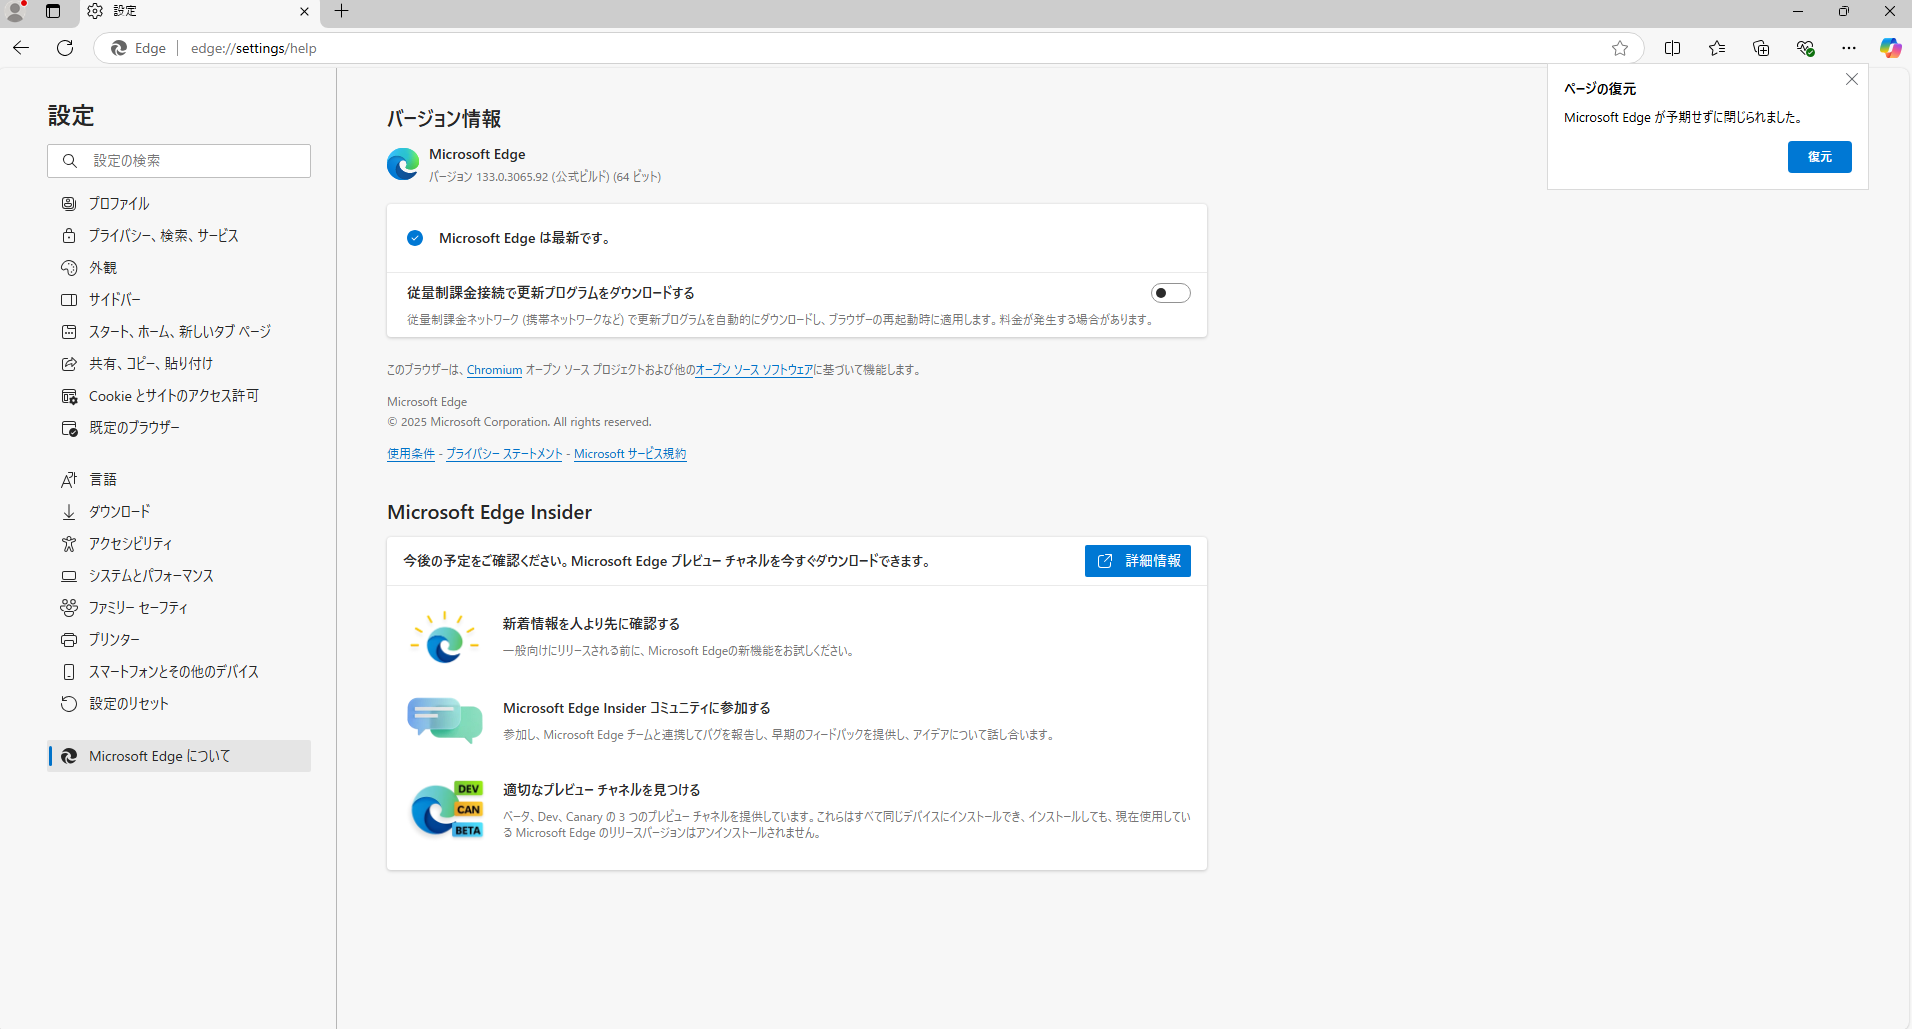Open the Settings and more ellipsis menu

1849,48
